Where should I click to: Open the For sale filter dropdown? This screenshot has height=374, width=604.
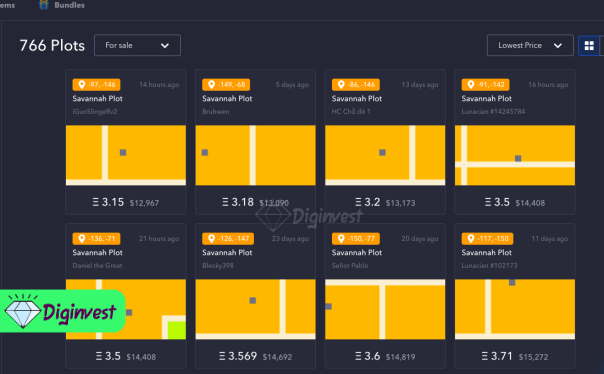pos(137,45)
